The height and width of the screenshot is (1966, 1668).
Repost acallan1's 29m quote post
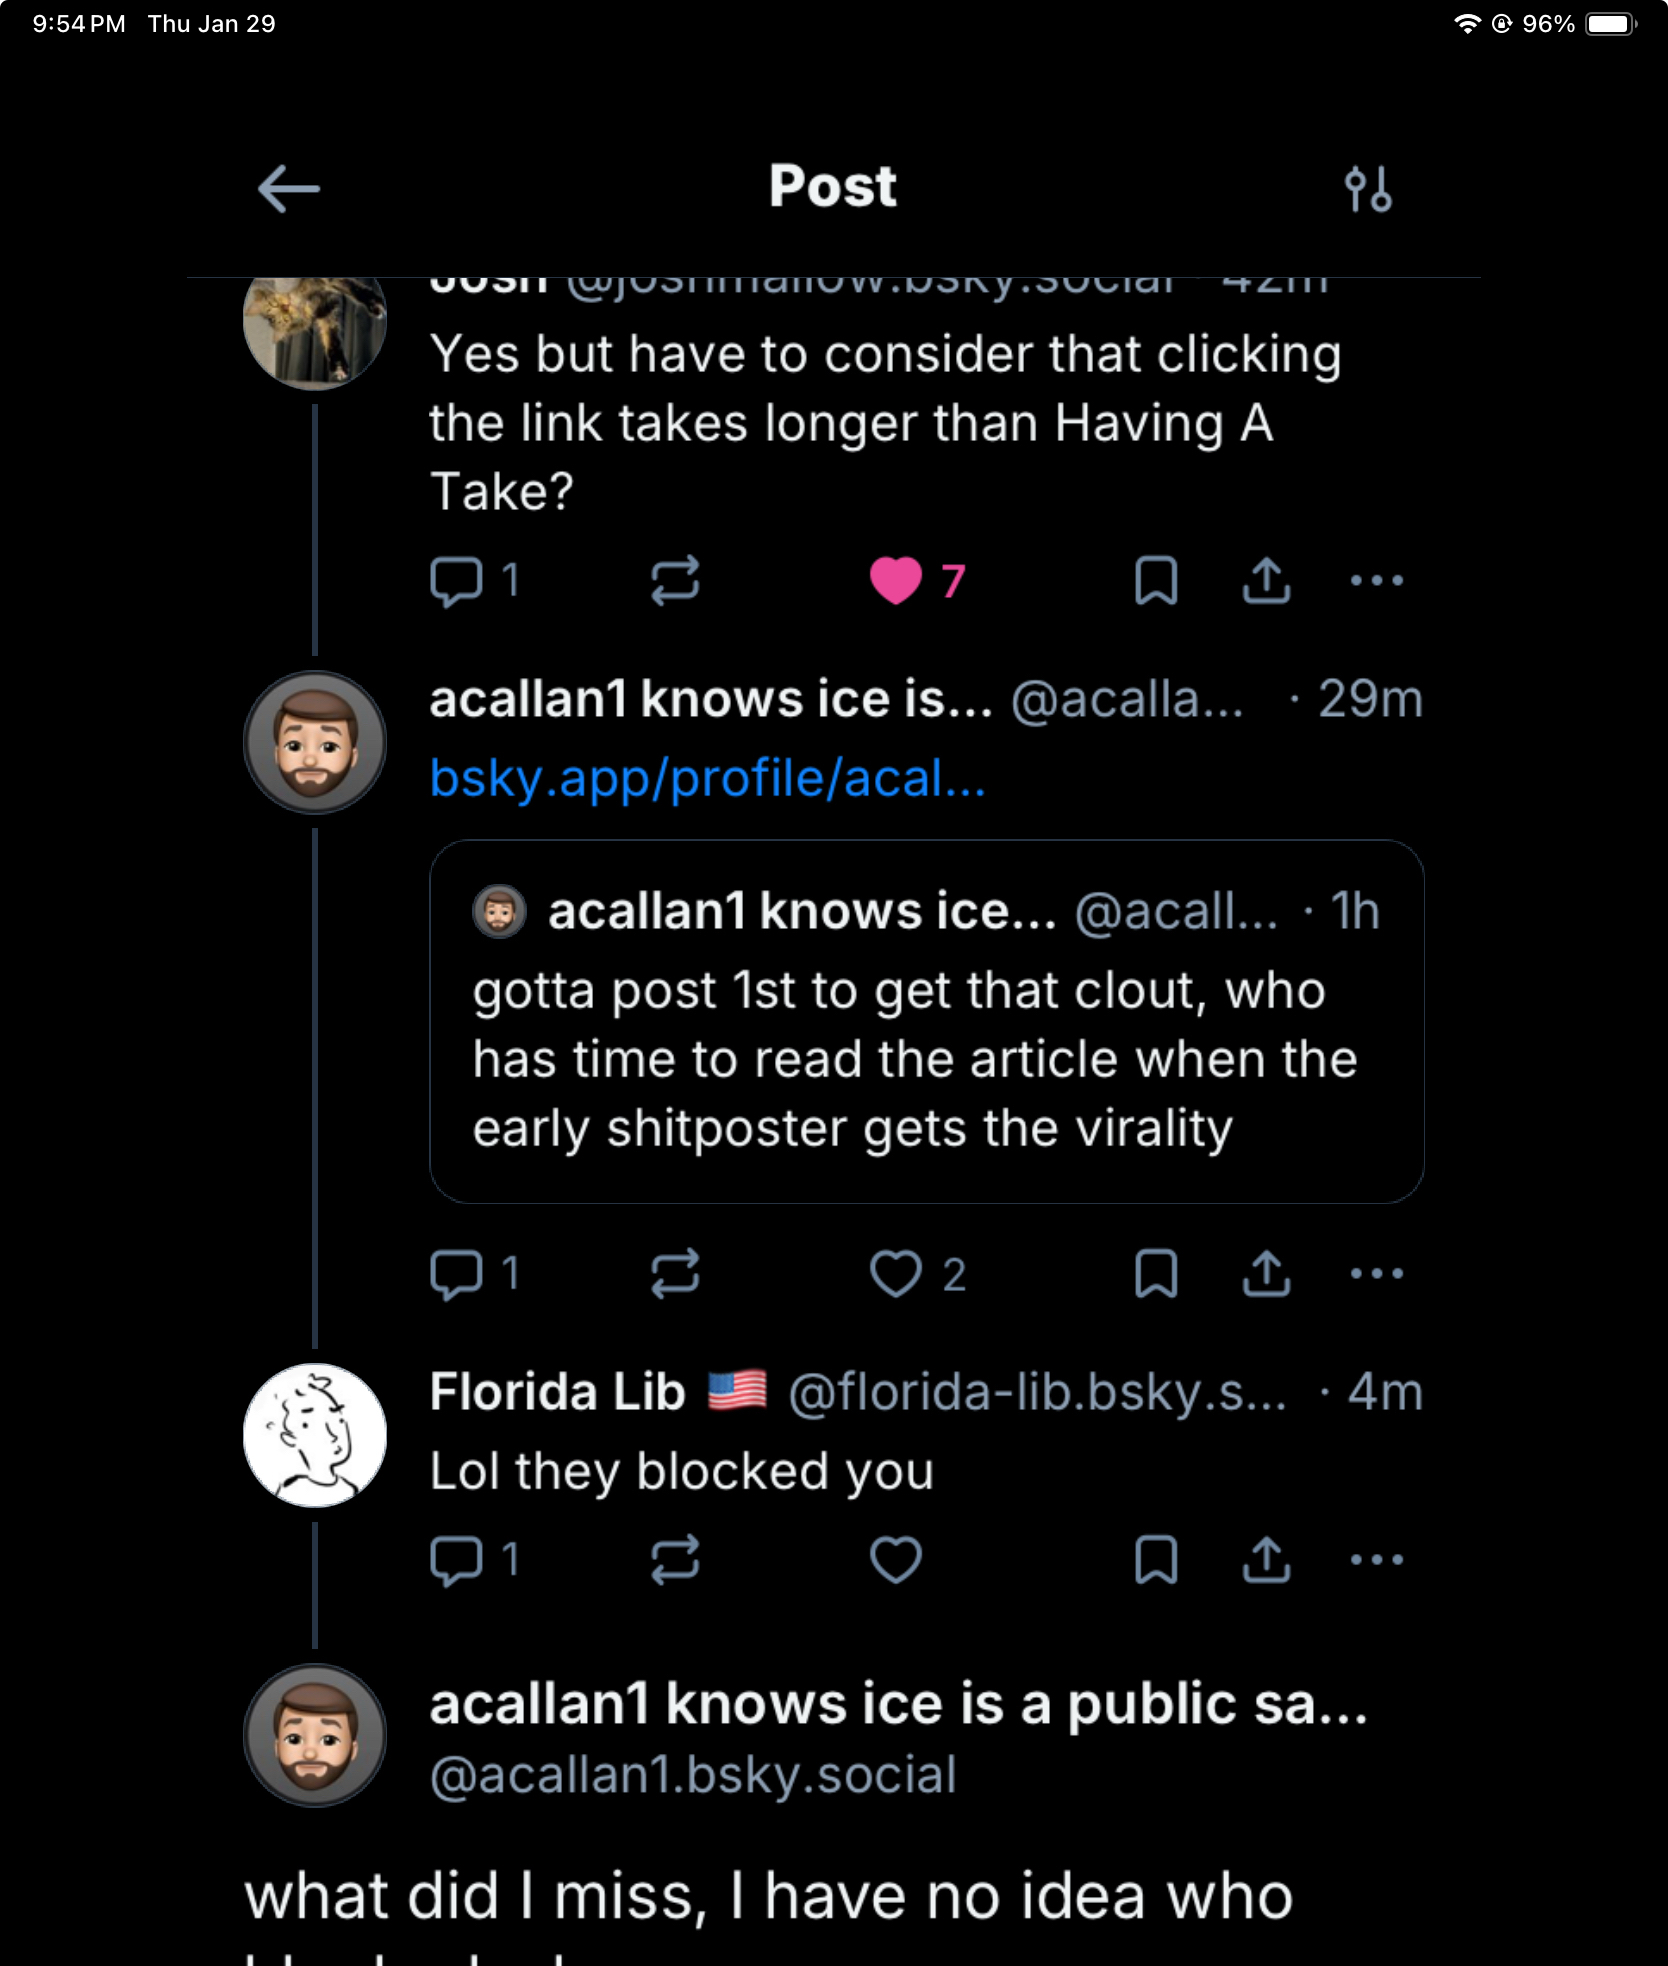[675, 1274]
